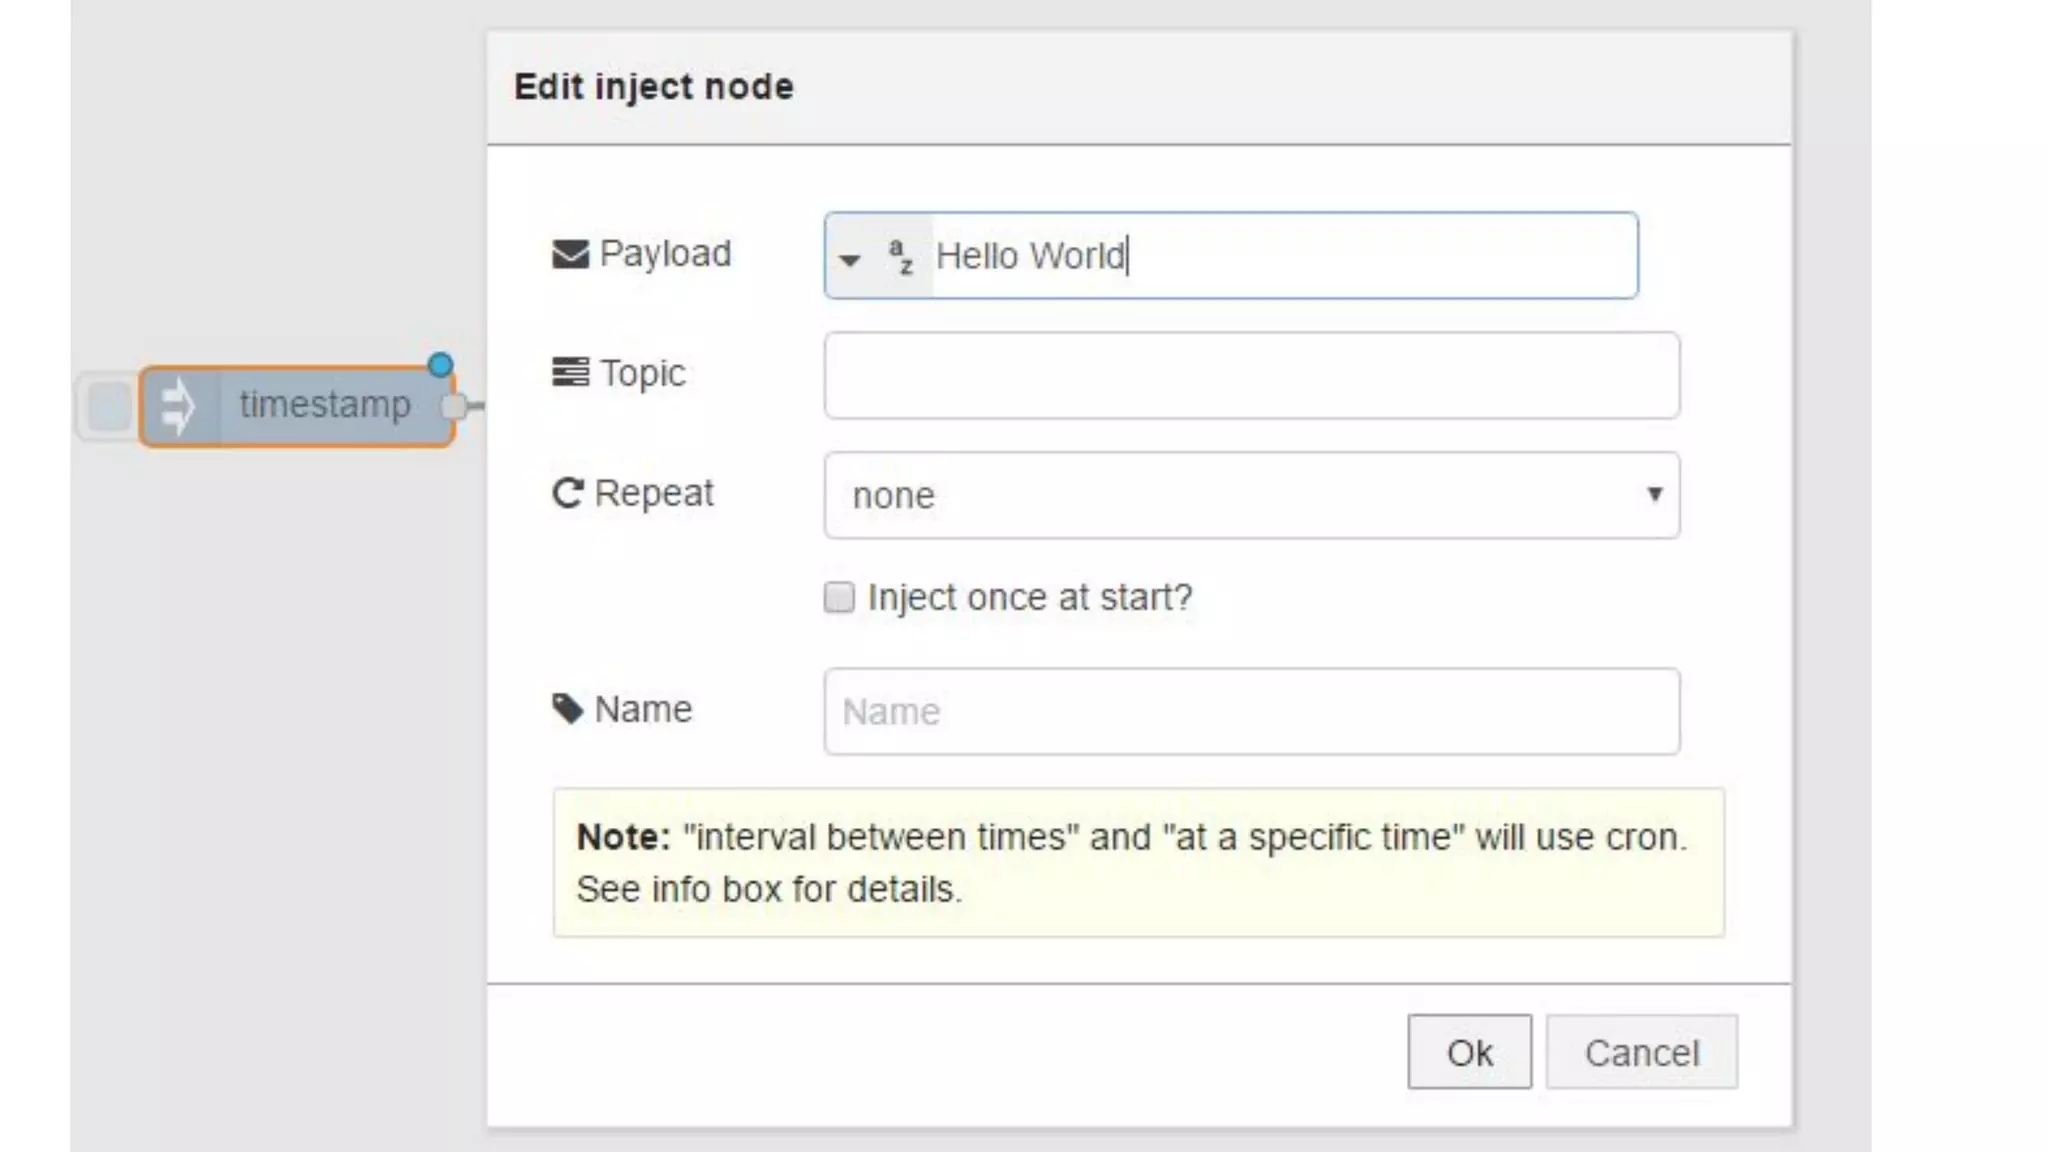This screenshot has width=2048, height=1152.
Task: Click the Name input field
Action: pyautogui.click(x=1250, y=711)
